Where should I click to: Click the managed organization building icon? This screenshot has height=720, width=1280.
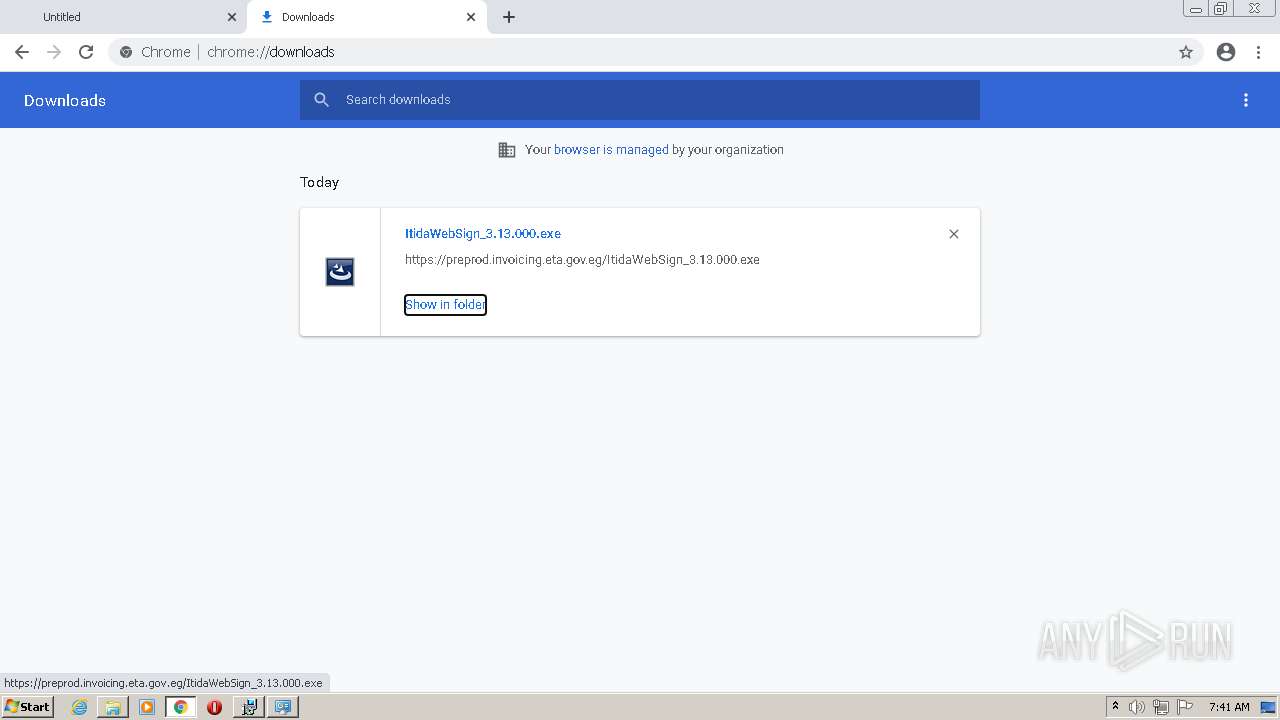[x=507, y=150]
